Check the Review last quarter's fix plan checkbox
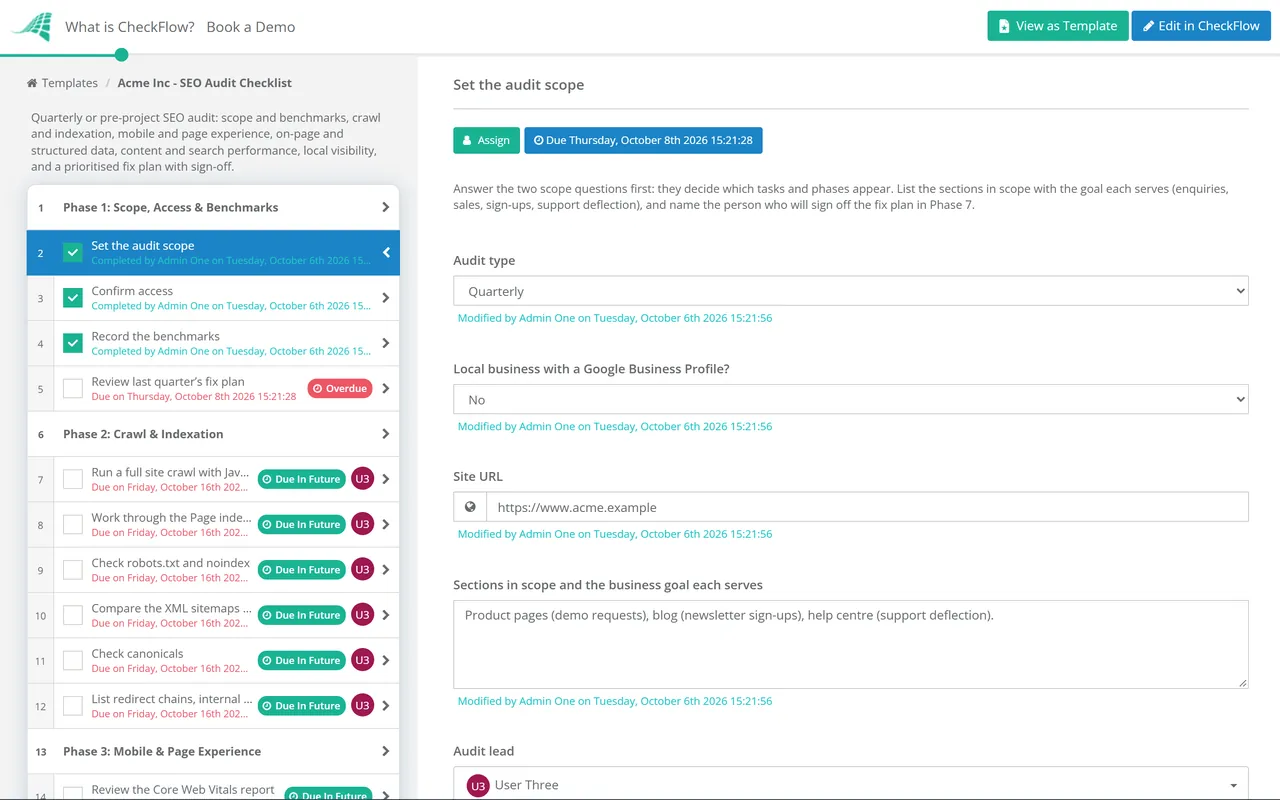Viewport: 1280px width, 800px height. pos(73,388)
